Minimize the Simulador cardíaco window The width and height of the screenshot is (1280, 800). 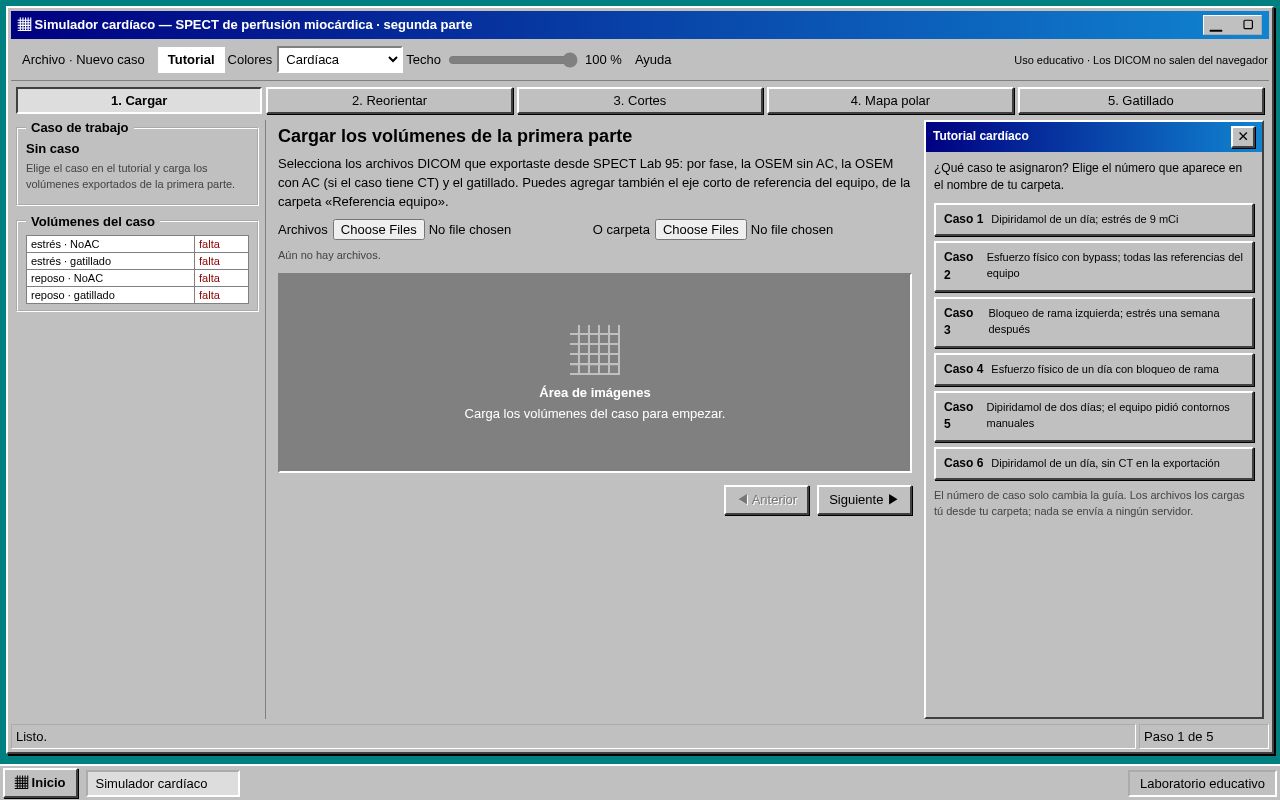pyautogui.click(x=1216, y=25)
